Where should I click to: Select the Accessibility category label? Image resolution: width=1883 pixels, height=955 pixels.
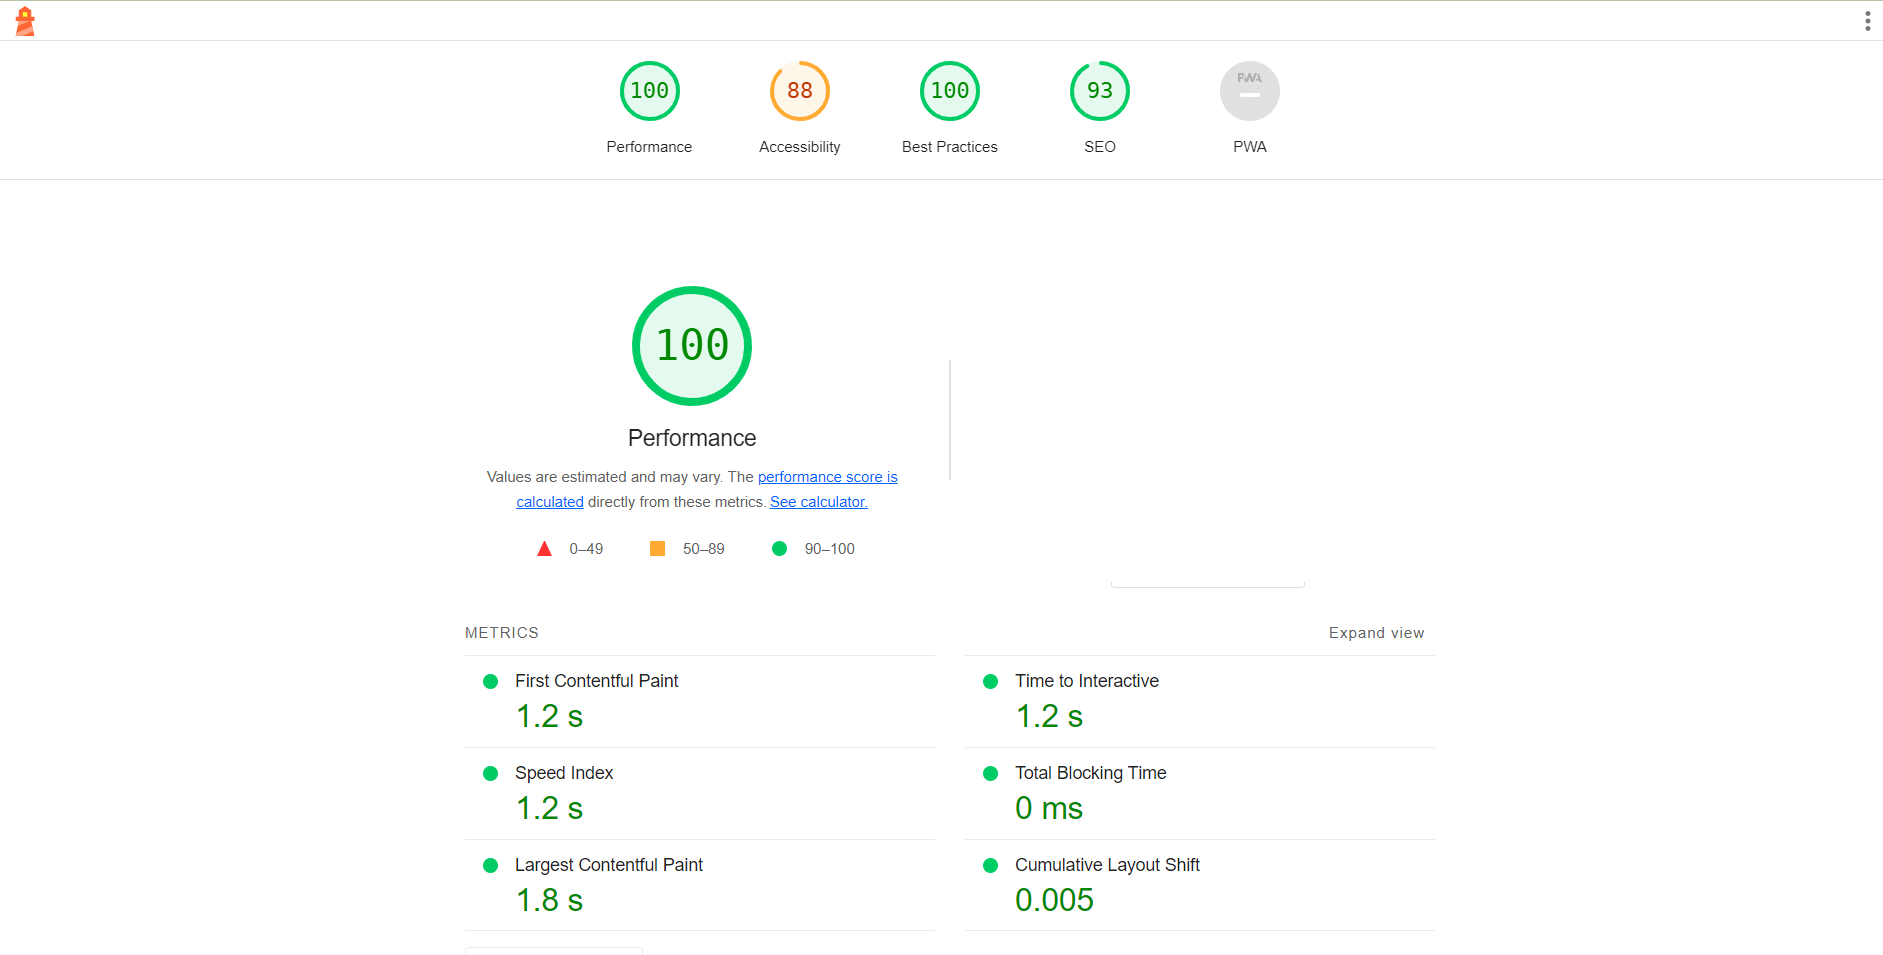click(x=800, y=147)
